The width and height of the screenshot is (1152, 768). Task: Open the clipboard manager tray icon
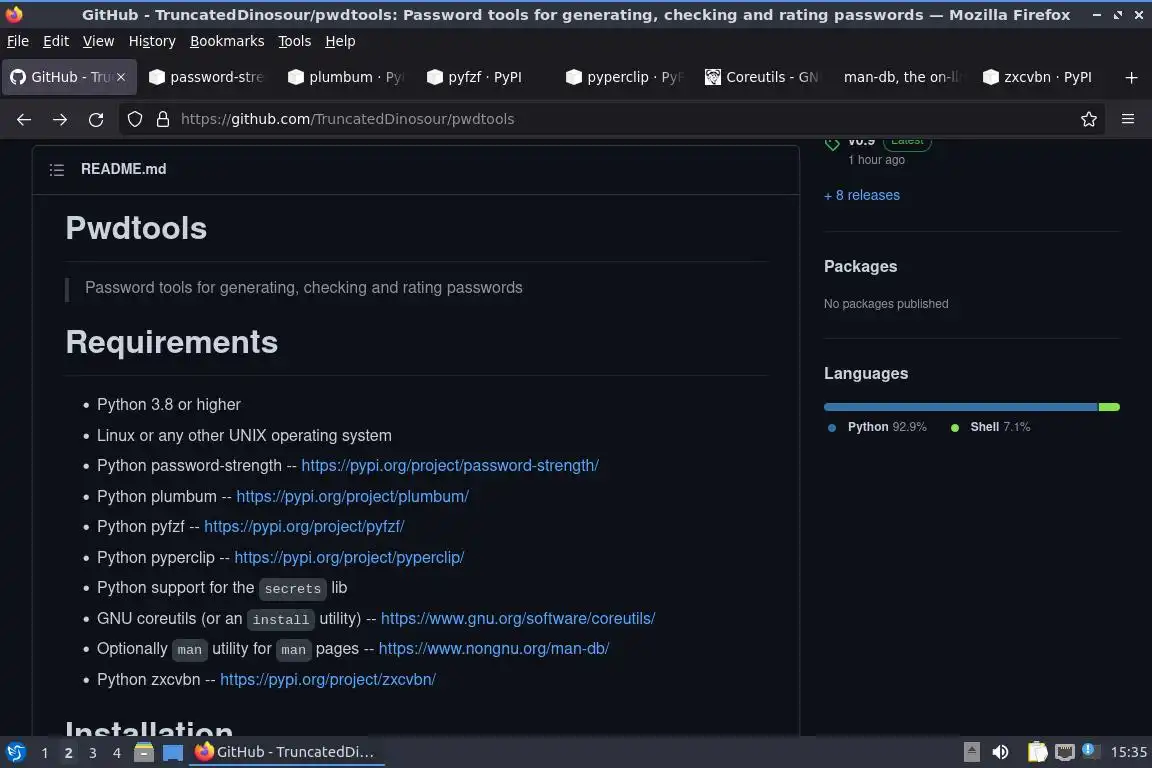pyautogui.click(x=1037, y=752)
